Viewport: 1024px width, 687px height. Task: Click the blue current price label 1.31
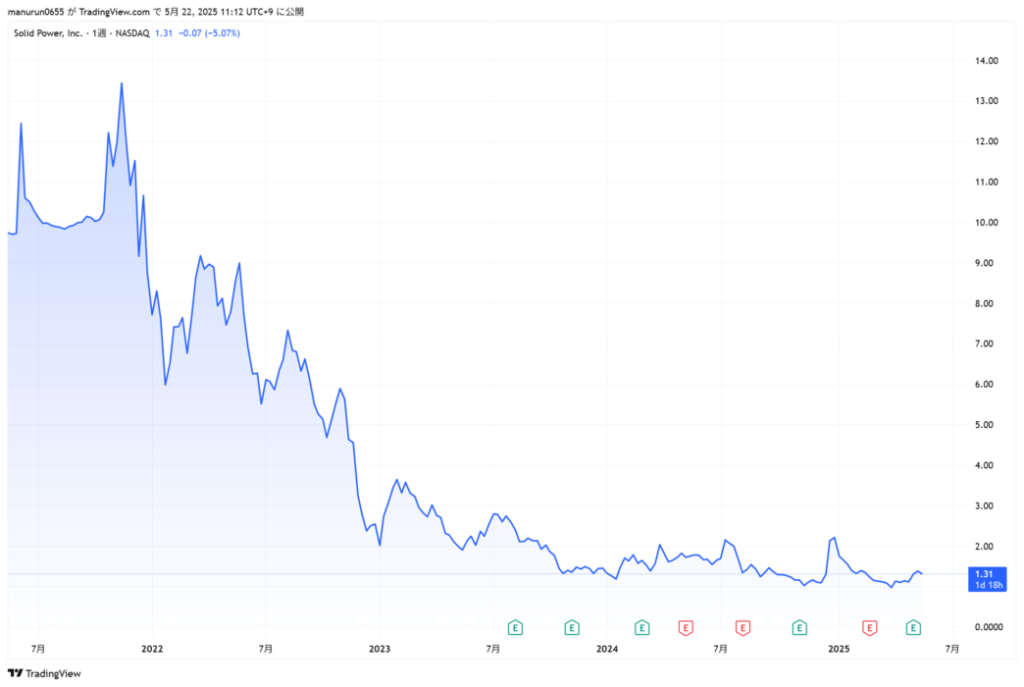click(x=987, y=579)
